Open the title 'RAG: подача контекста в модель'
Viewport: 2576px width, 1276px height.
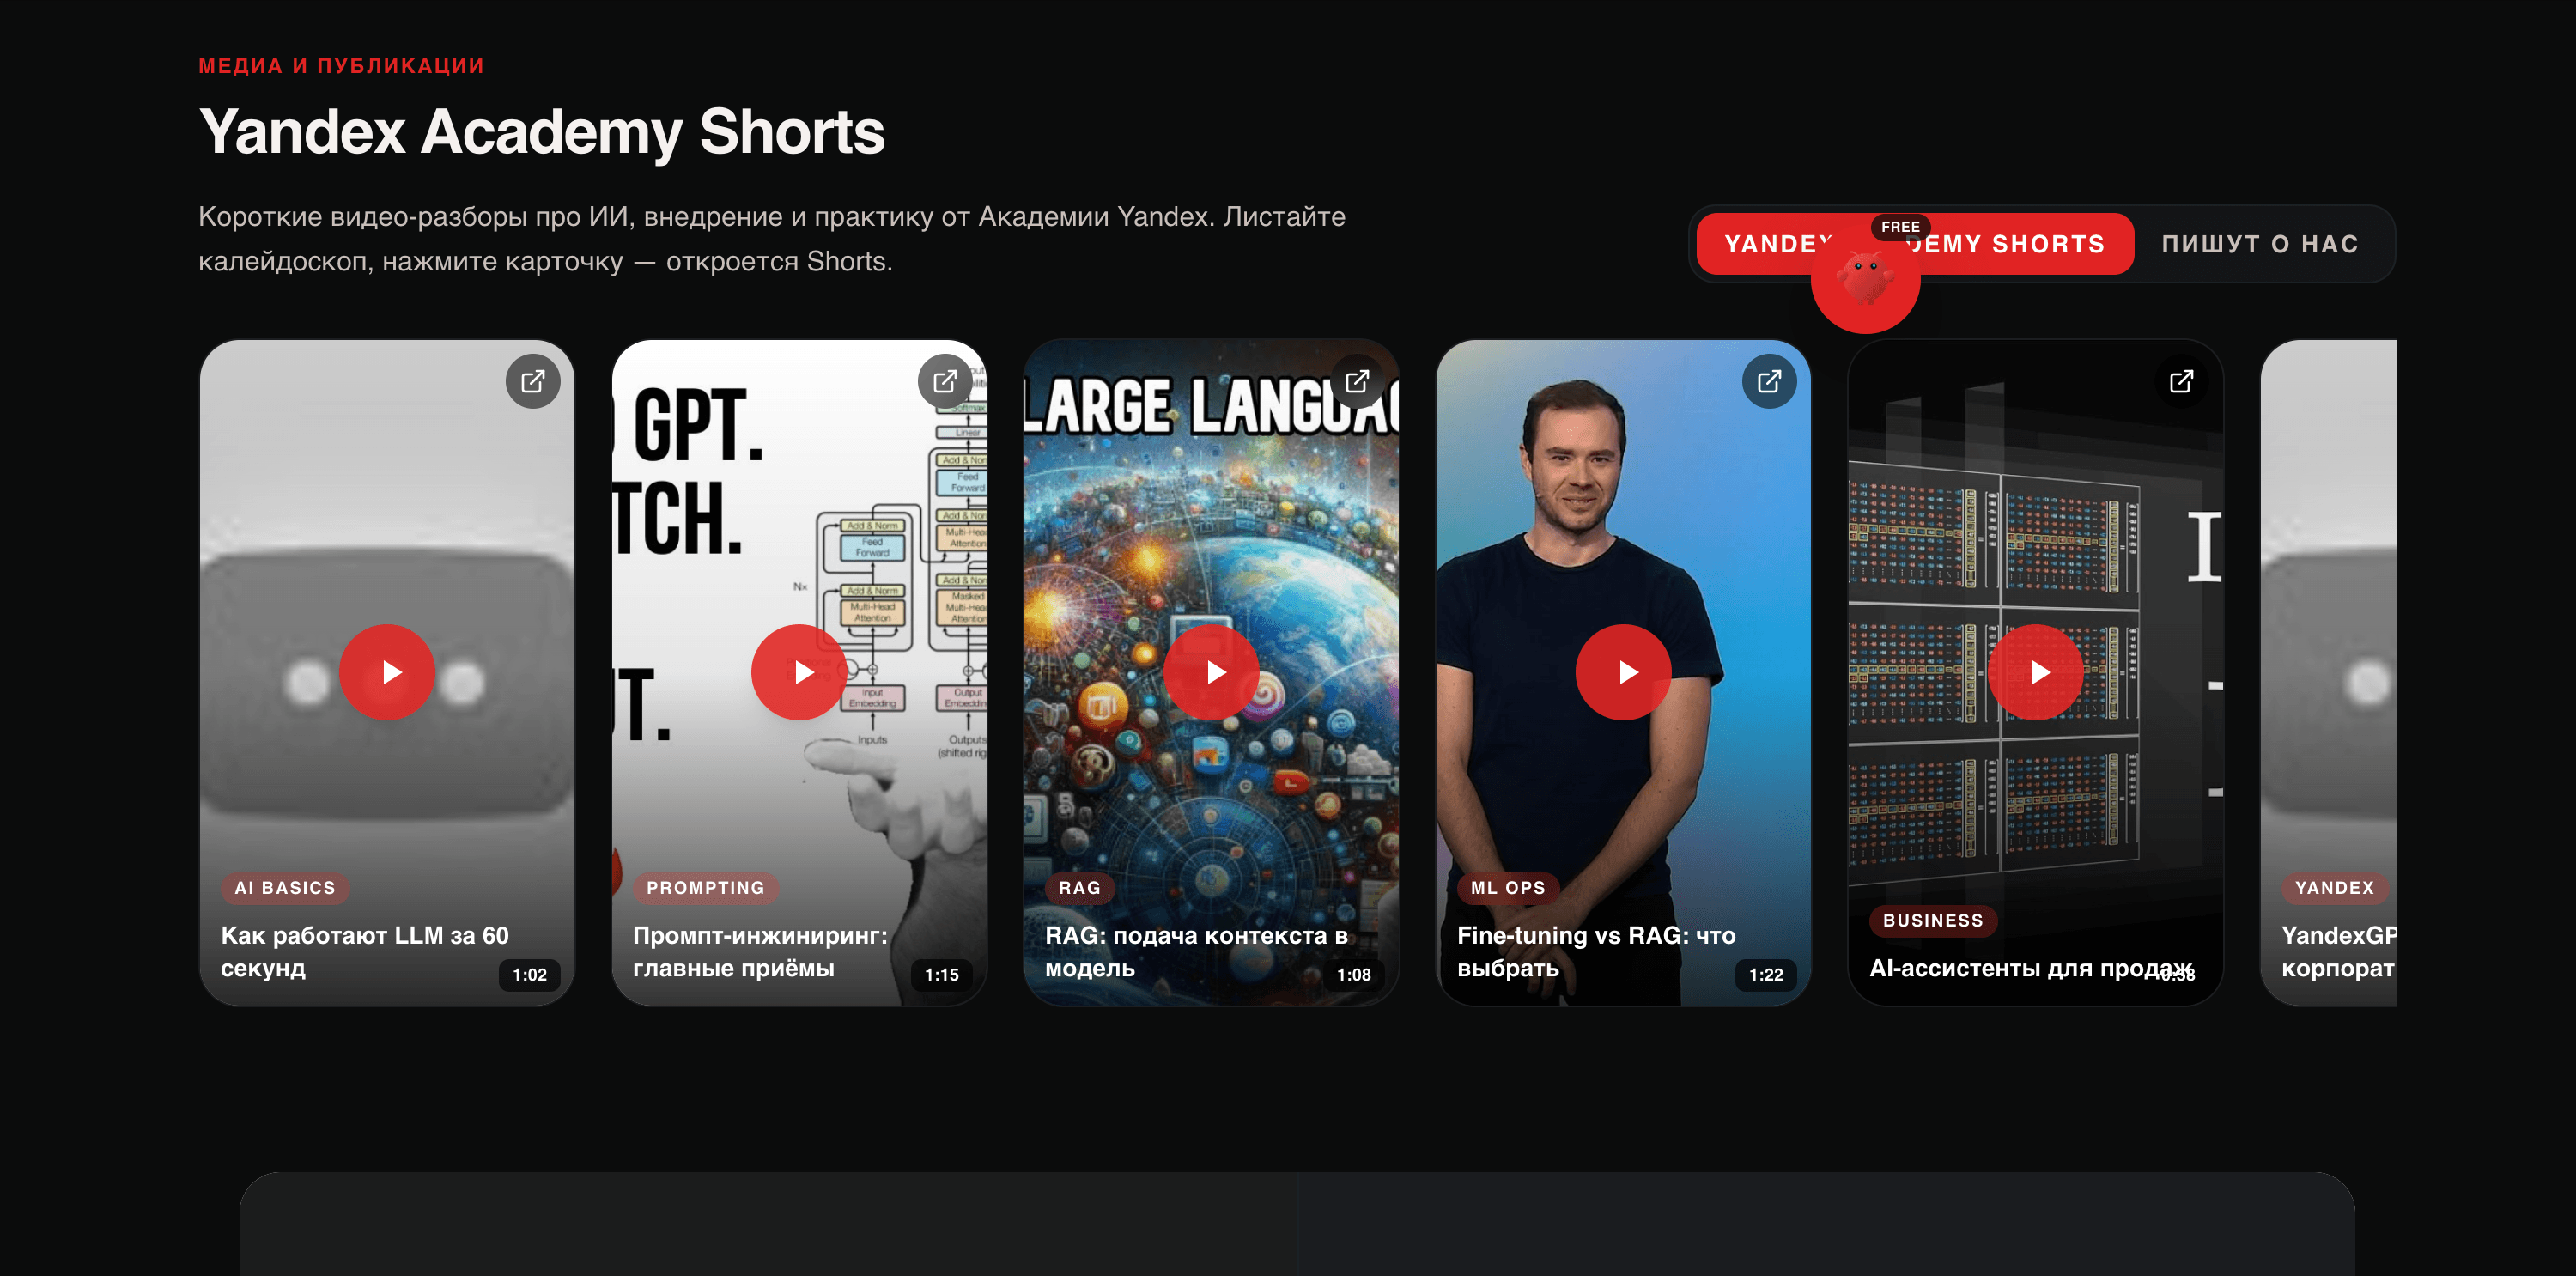click(x=1196, y=951)
